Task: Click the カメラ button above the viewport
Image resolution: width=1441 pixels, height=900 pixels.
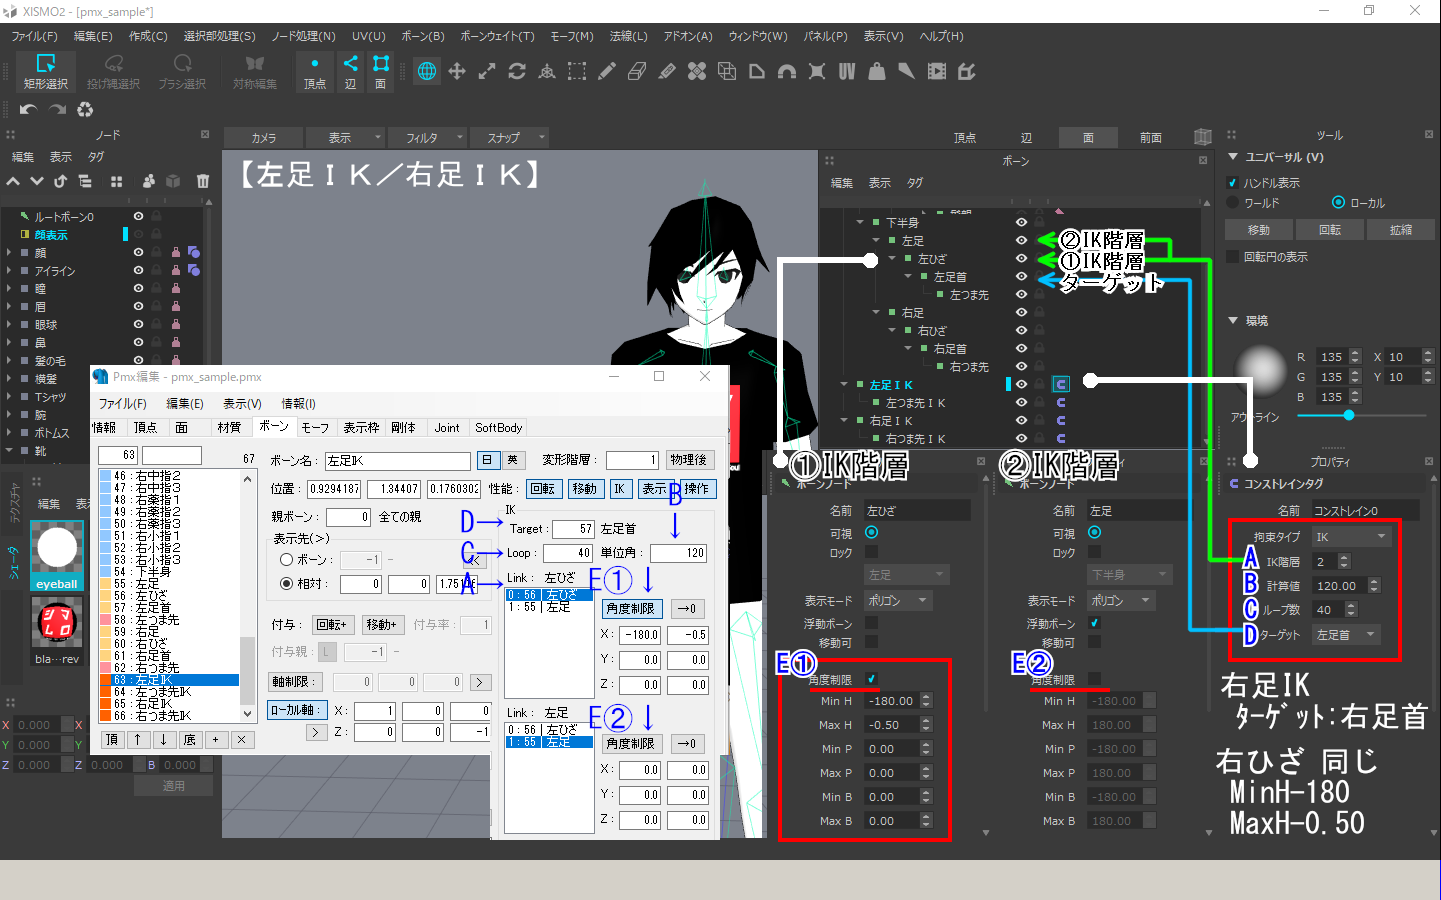Action: [264, 137]
